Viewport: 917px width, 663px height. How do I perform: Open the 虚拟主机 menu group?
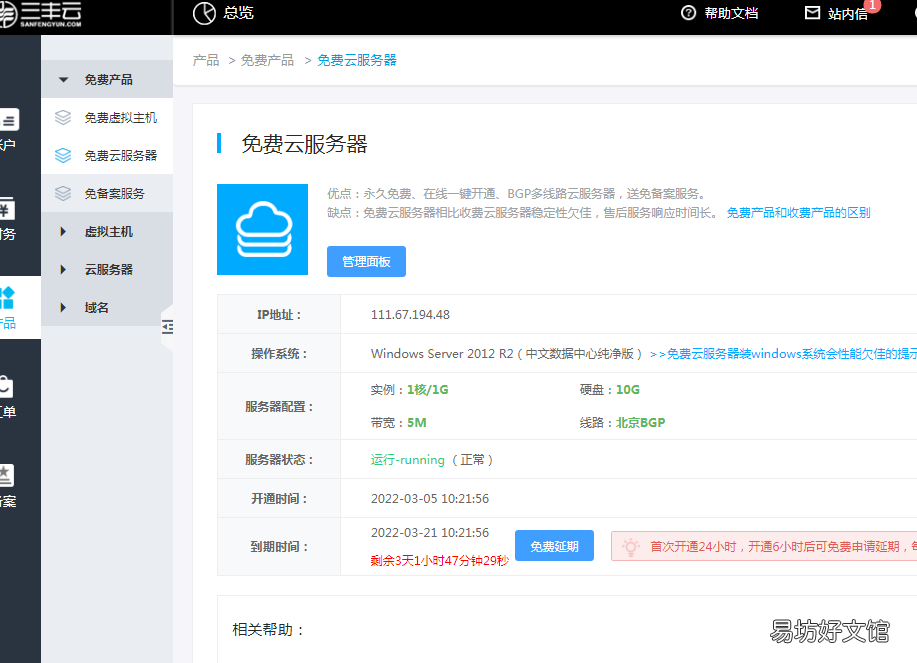107,232
